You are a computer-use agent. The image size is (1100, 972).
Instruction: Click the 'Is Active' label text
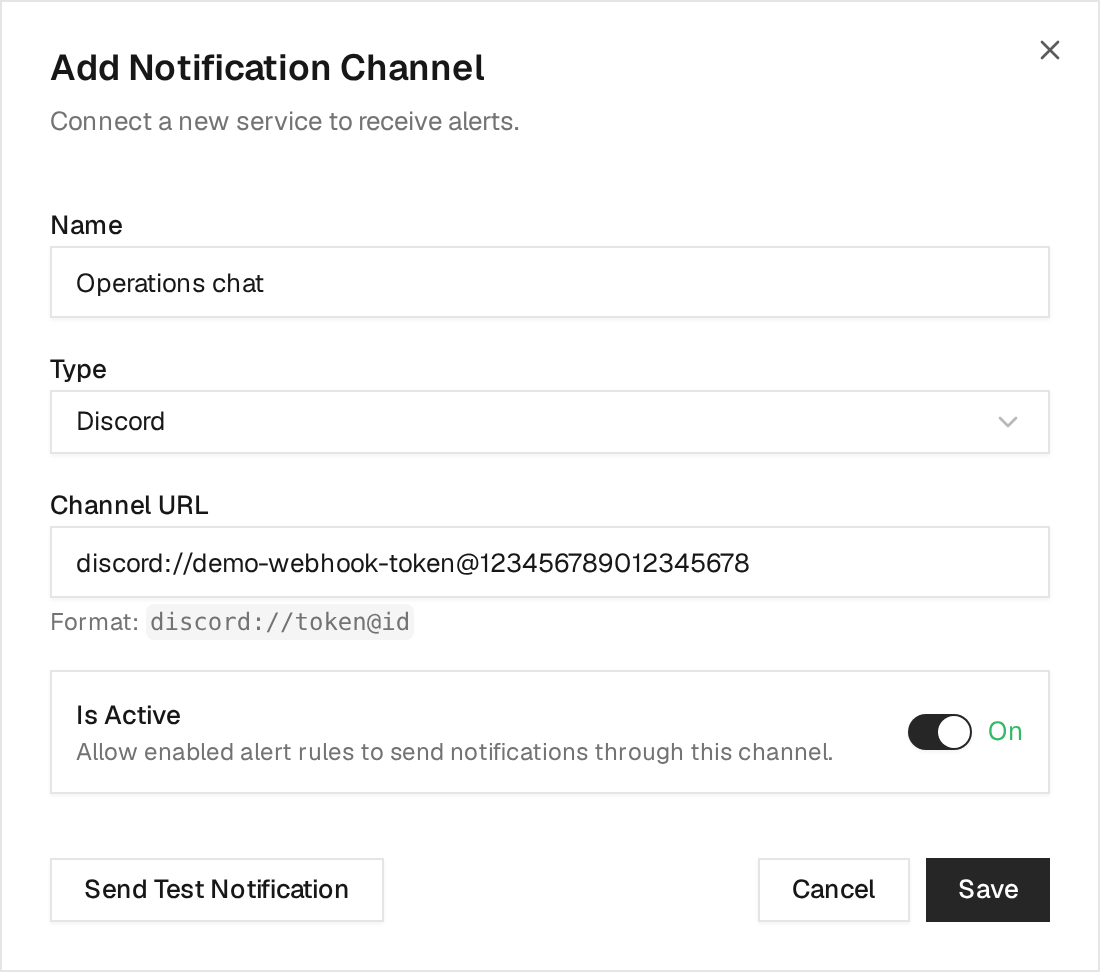coord(128,715)
